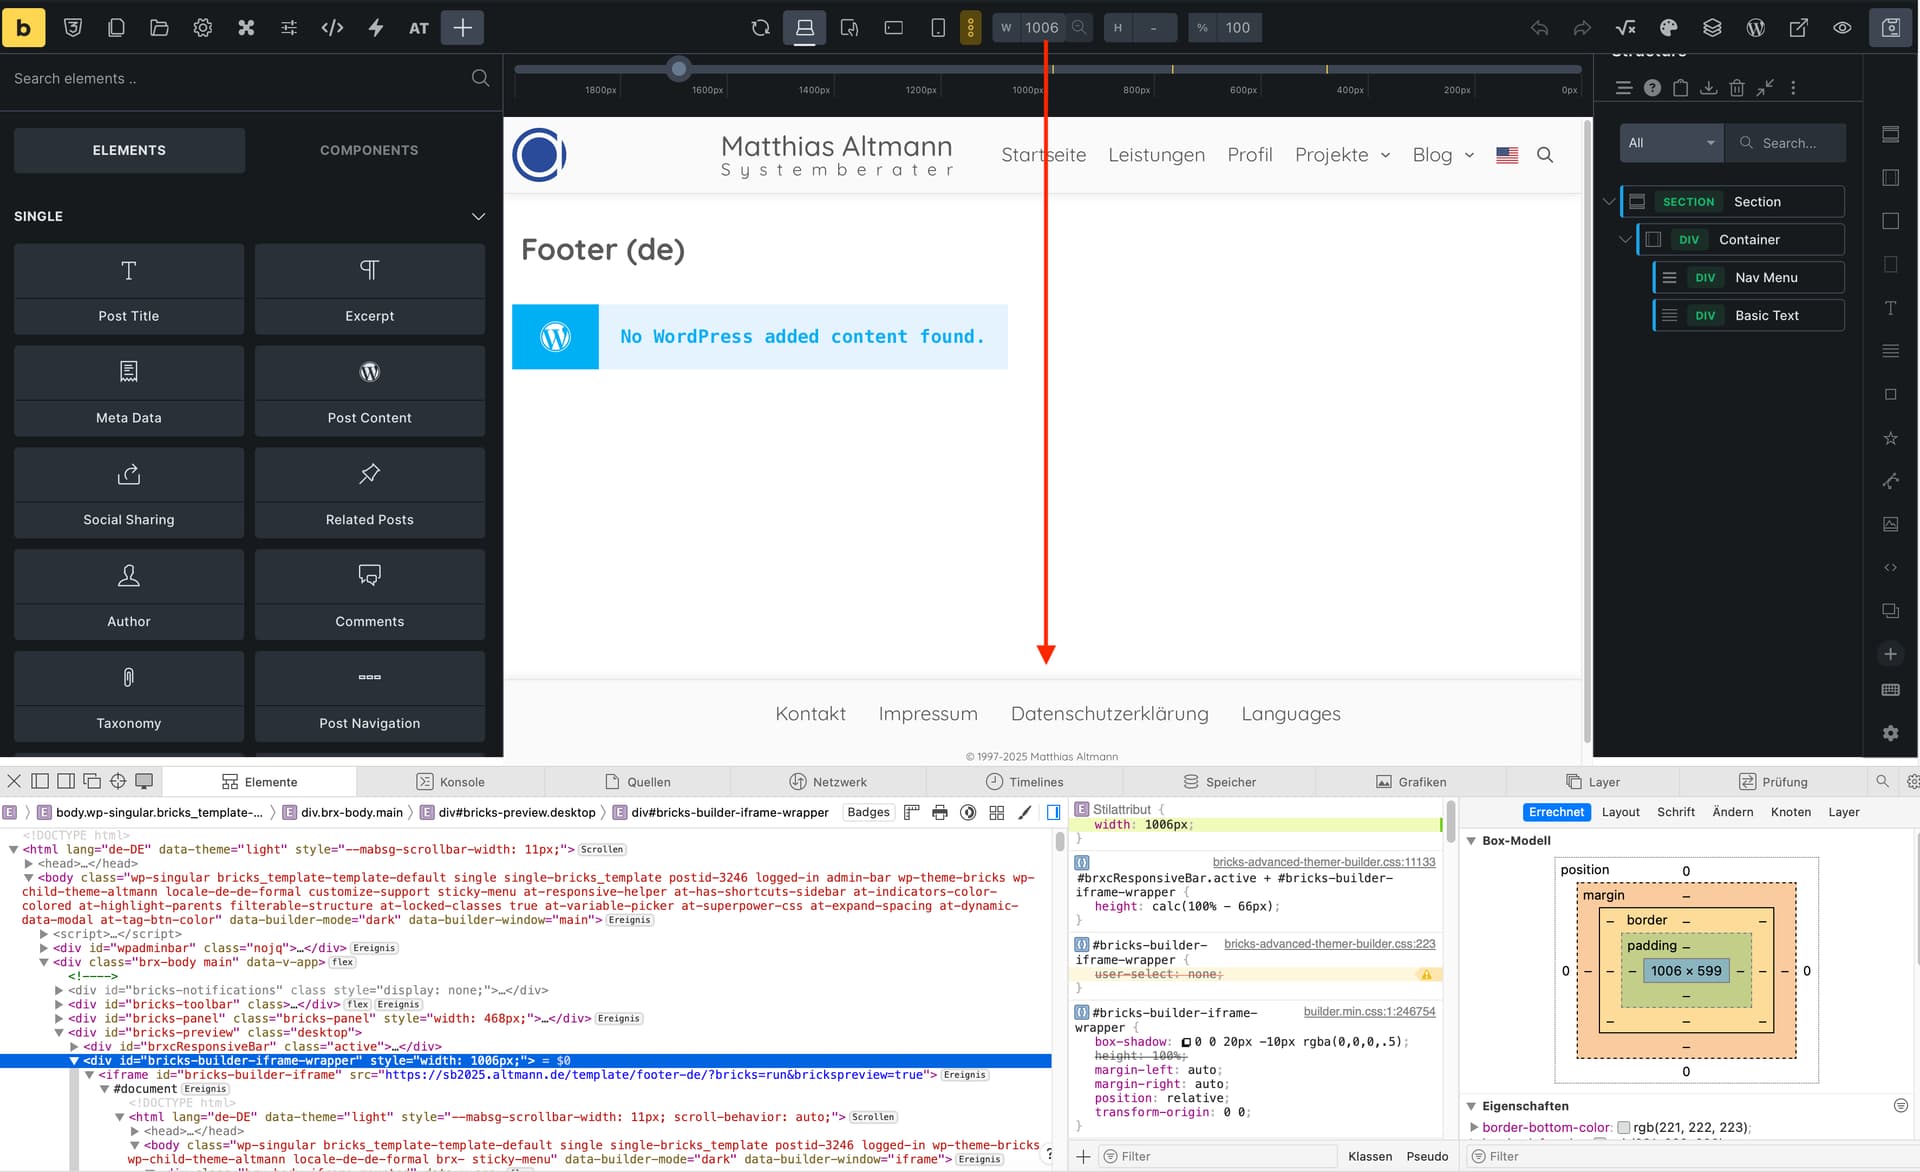Image resolution: width=1920 pixels, height=1172 pixels.
Task: Open the Bricks settings gear icon
Action: pyautogui.click(x=203, y=28)
